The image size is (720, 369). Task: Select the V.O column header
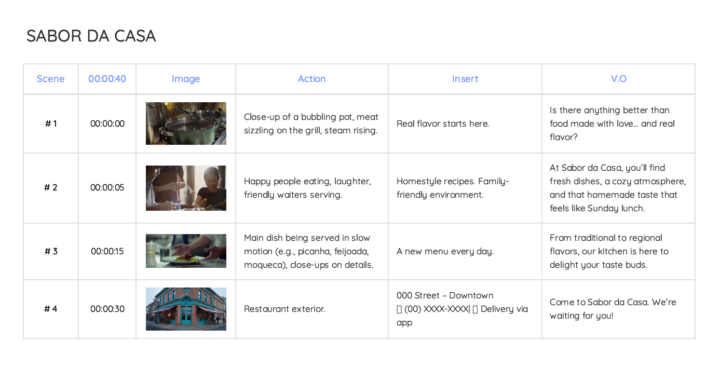coord(619,79)
